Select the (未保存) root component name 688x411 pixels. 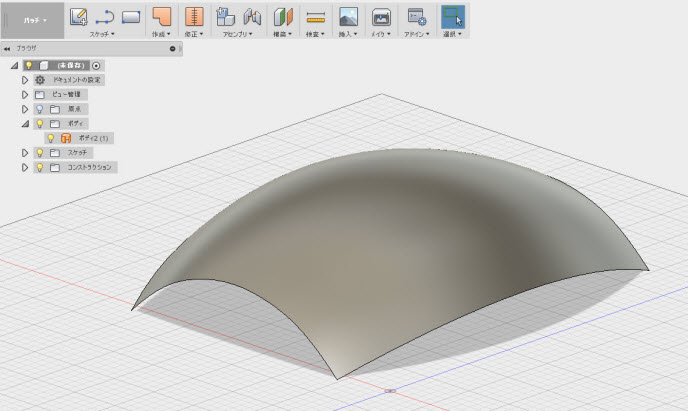click(x=71, y=65)
